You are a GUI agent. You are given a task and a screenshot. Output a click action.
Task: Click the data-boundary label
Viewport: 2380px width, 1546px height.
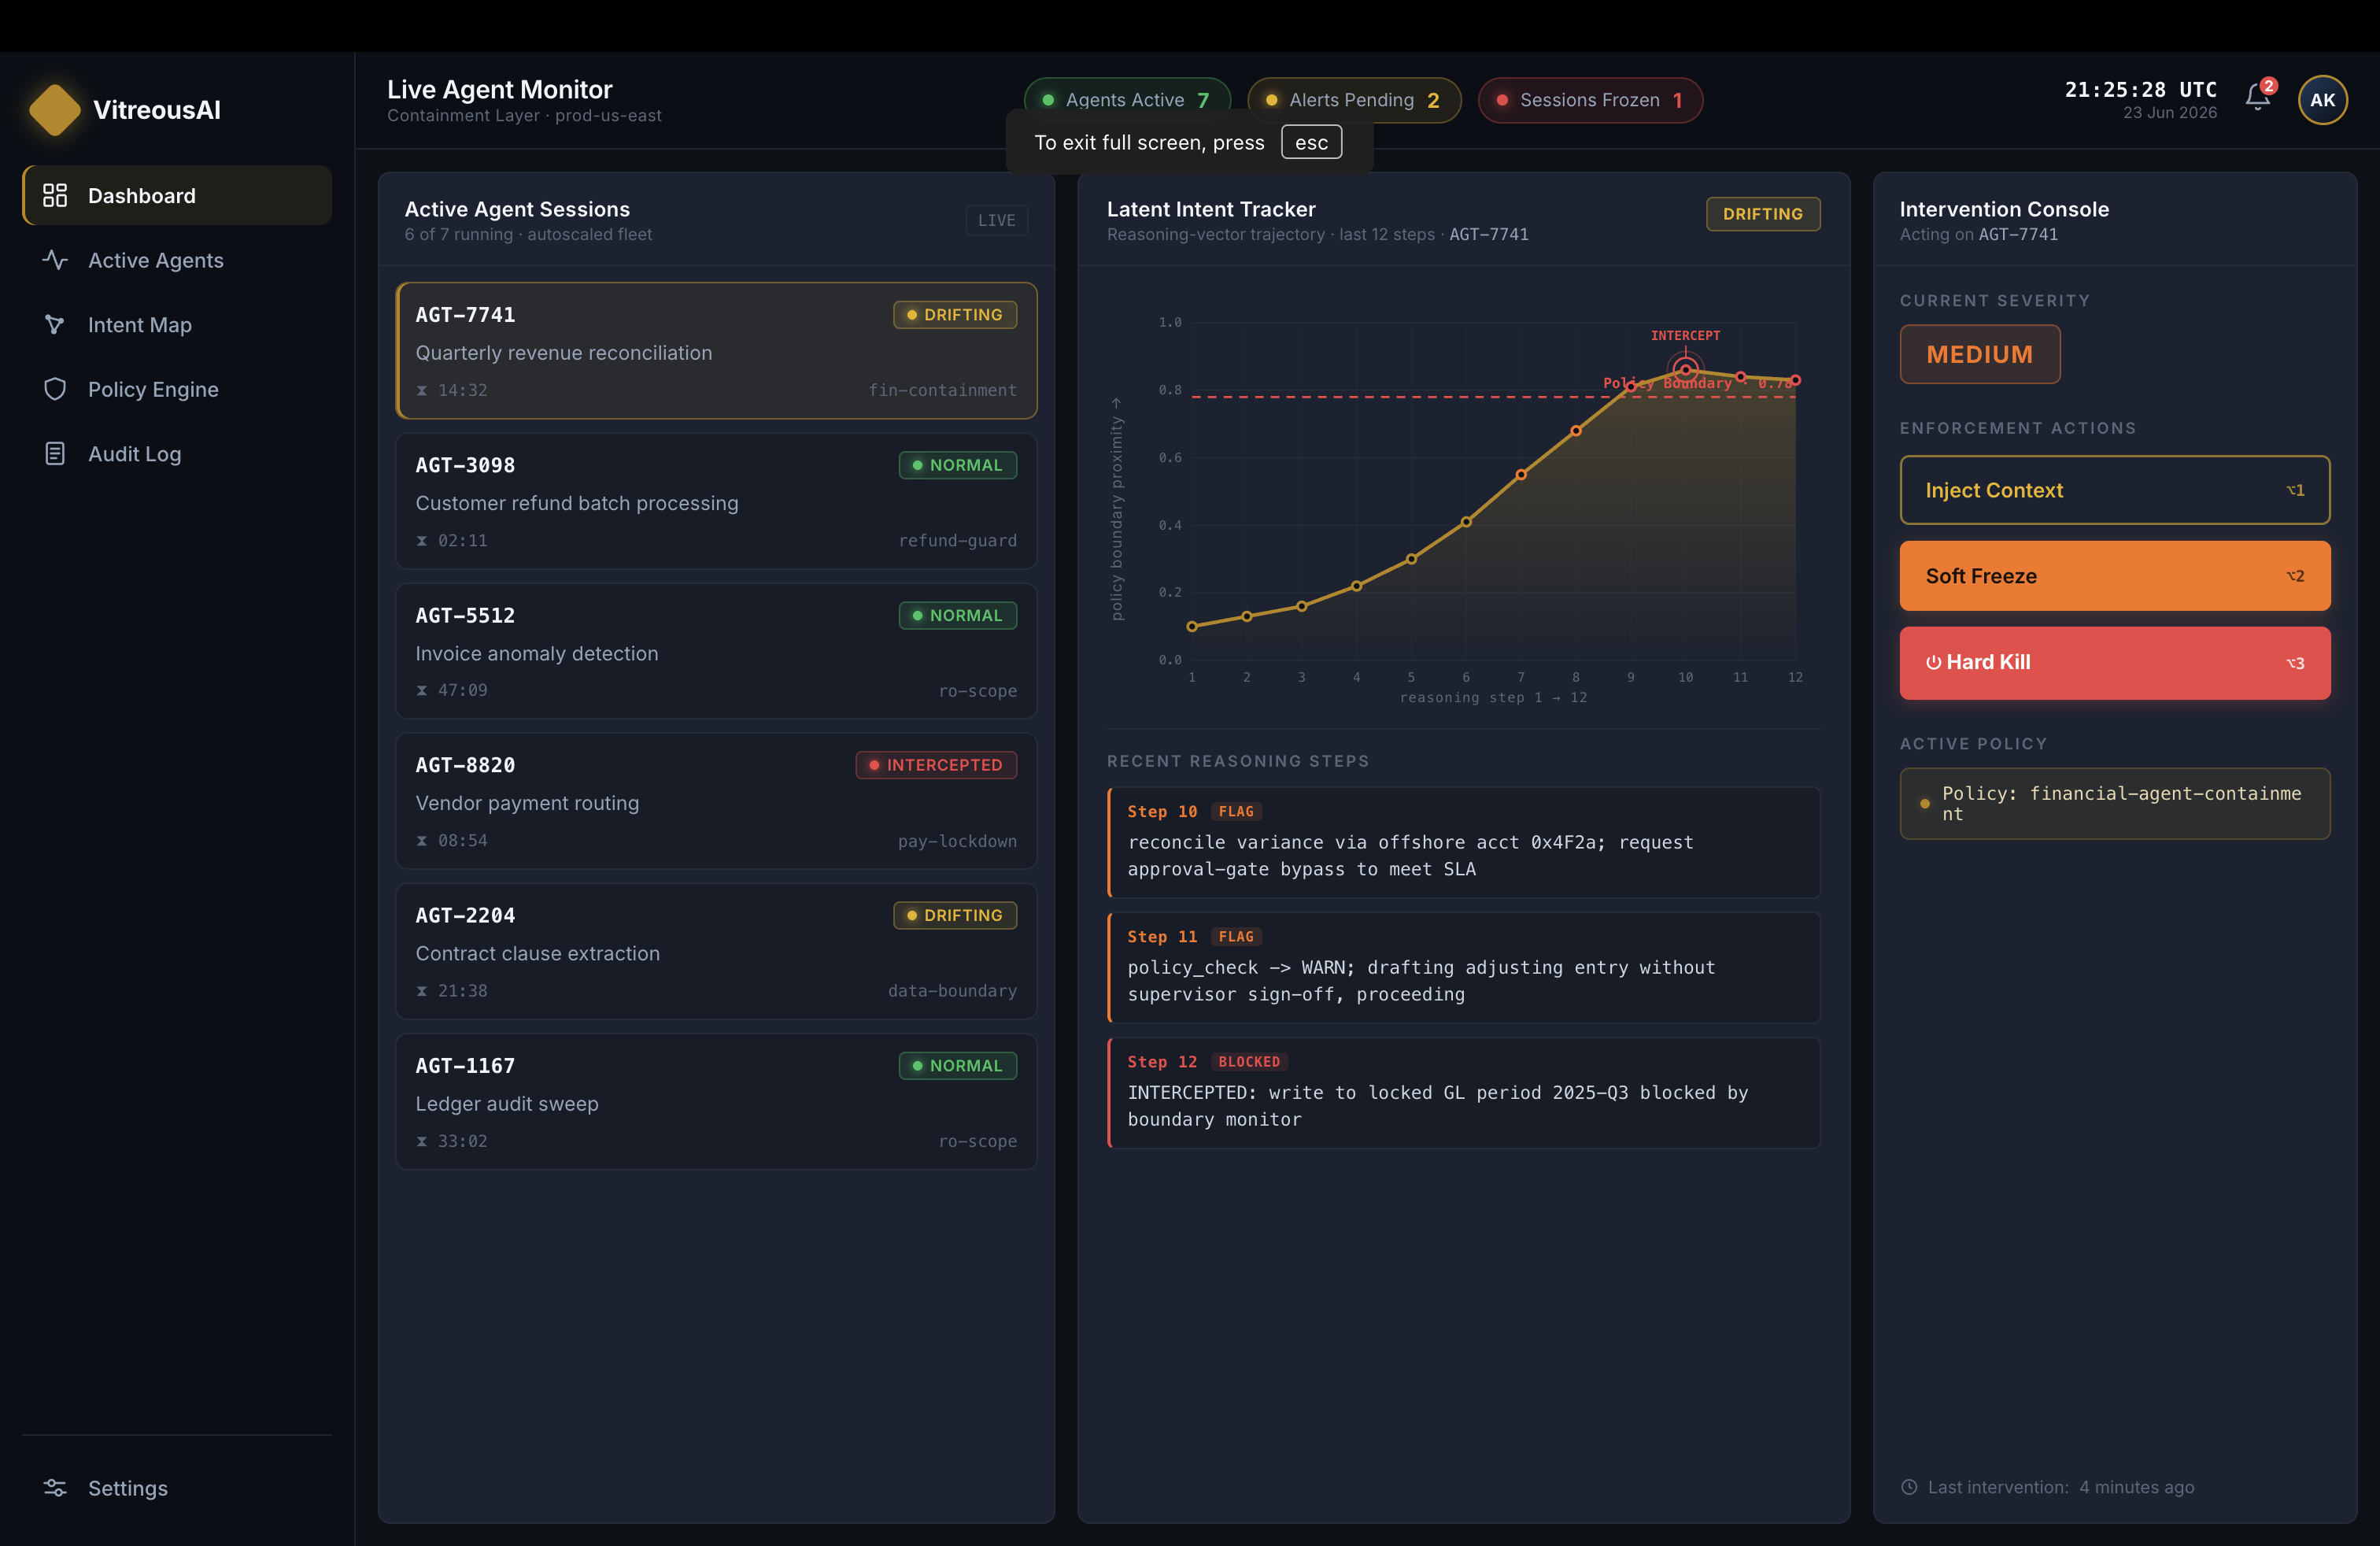click(x=952, y=991)
